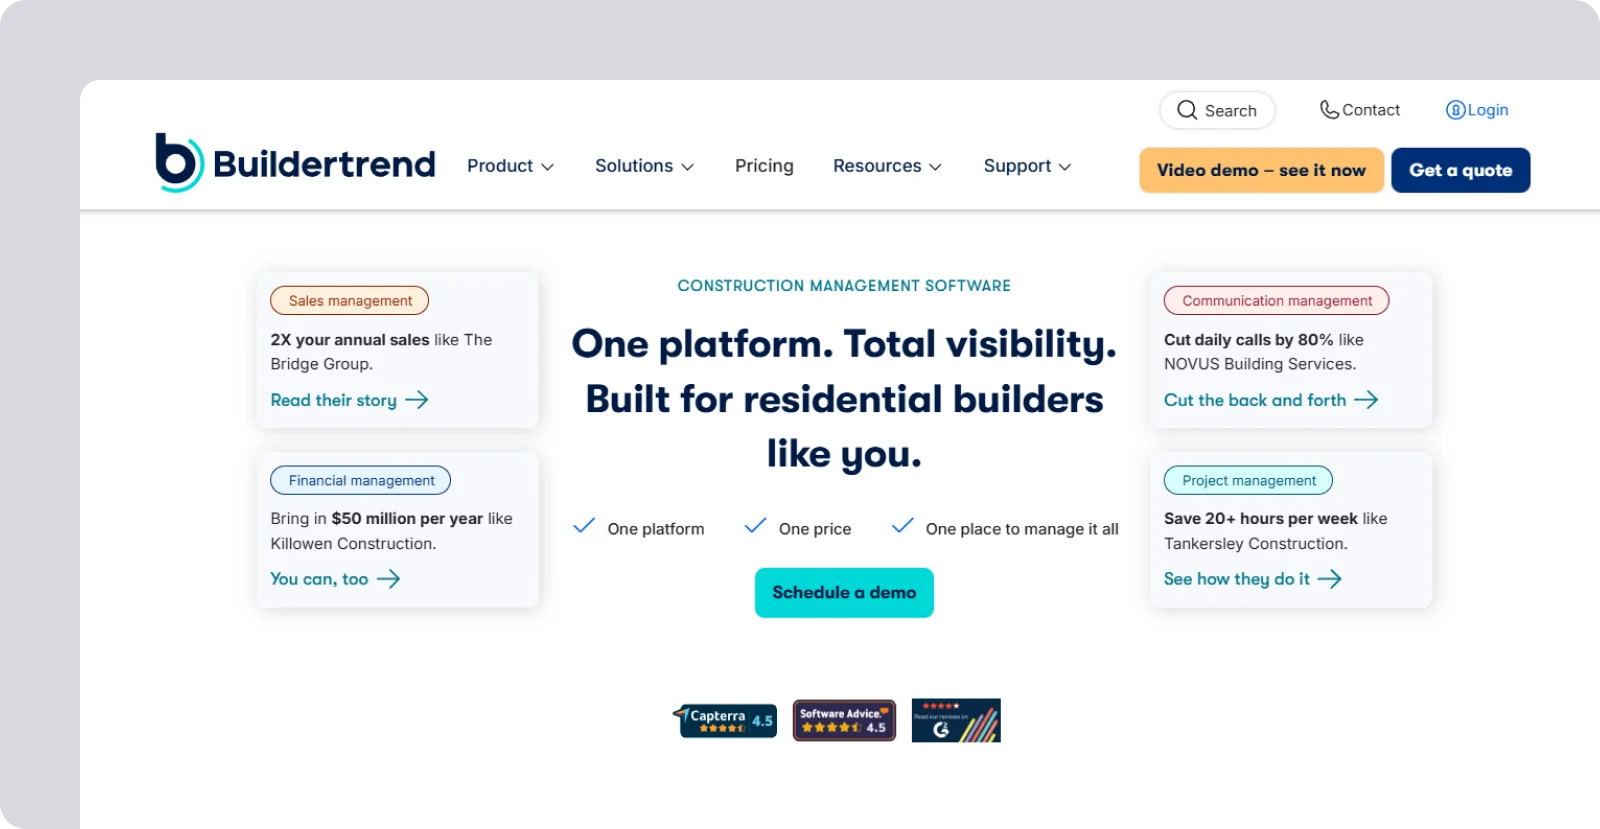This screenshot has width=1600, height=829.
Task: Click the Save 20+ hours per week text
Action: [1261, 519]
